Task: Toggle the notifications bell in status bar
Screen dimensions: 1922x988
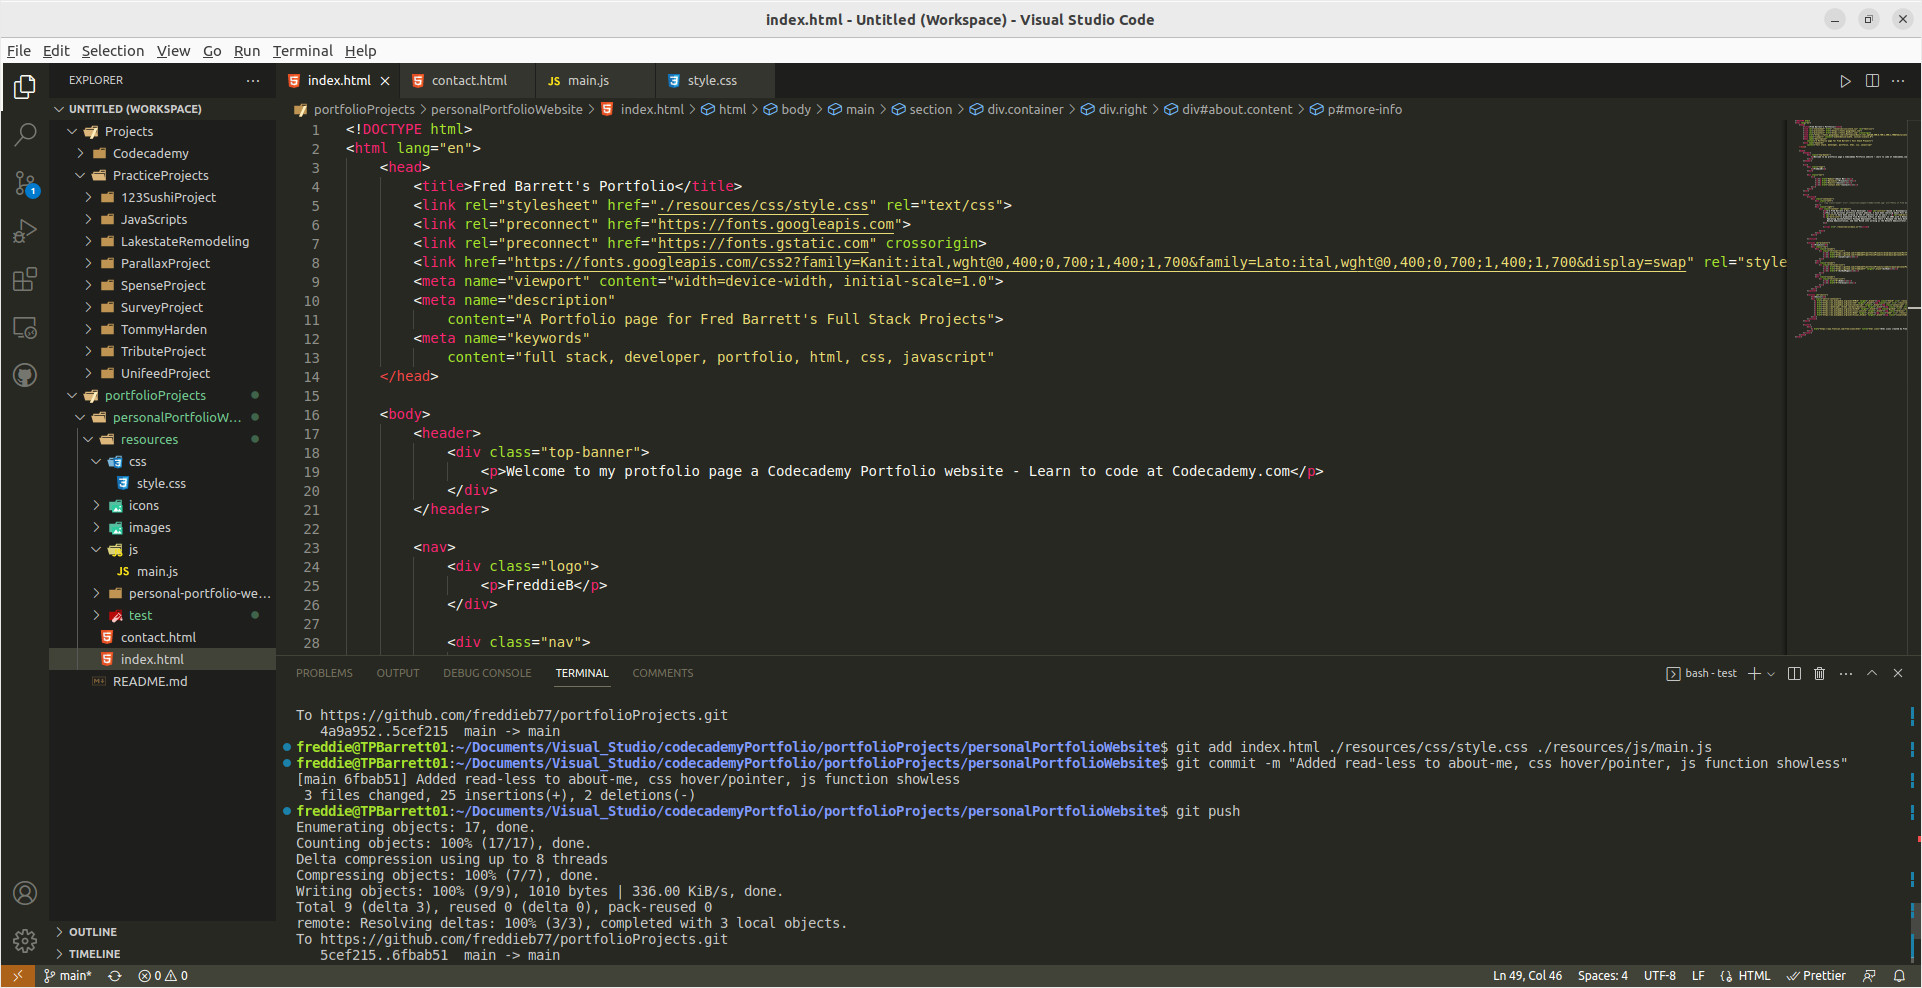Action: click(x=1899, y=976)
